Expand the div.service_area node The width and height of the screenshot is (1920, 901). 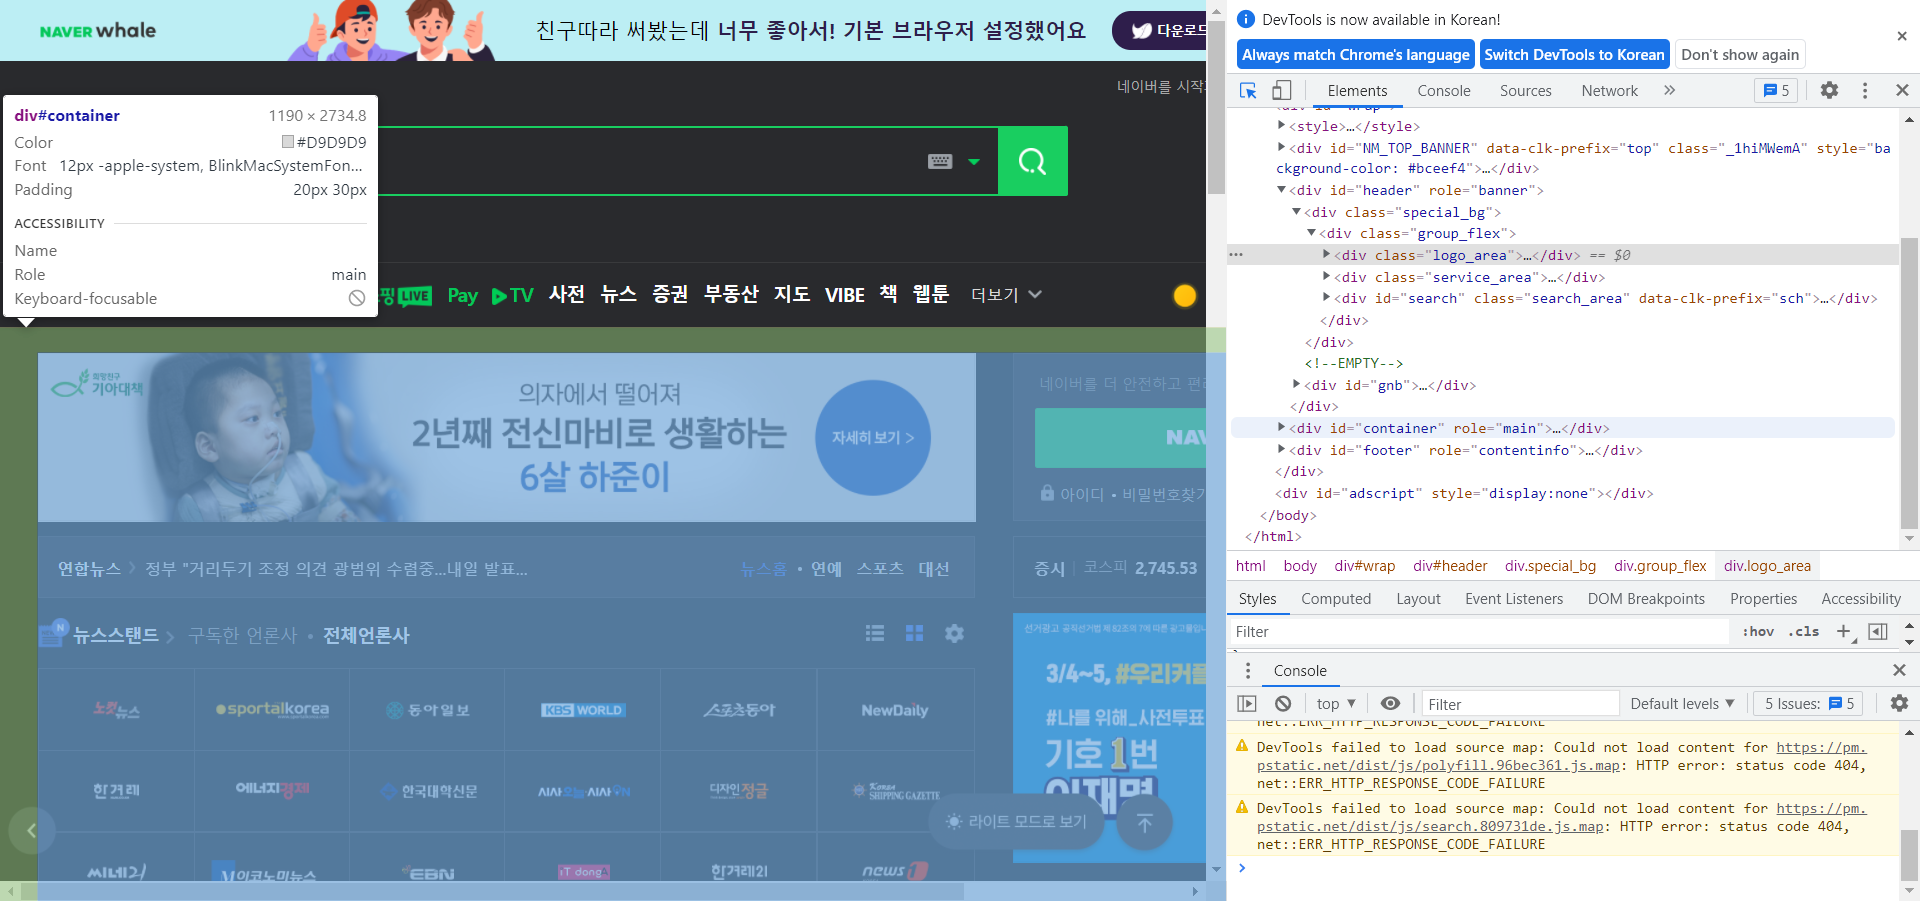(x=1326, y=277)
